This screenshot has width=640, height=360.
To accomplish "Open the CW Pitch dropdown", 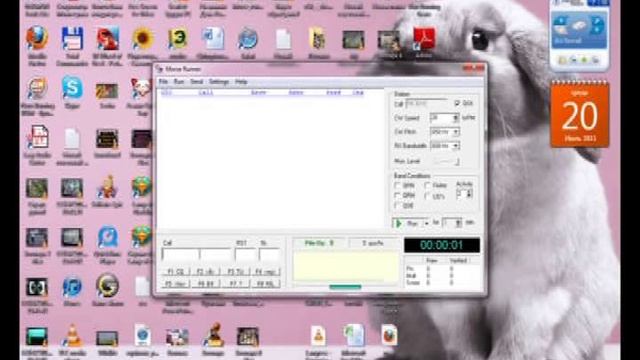I will [x=456, y=132].
